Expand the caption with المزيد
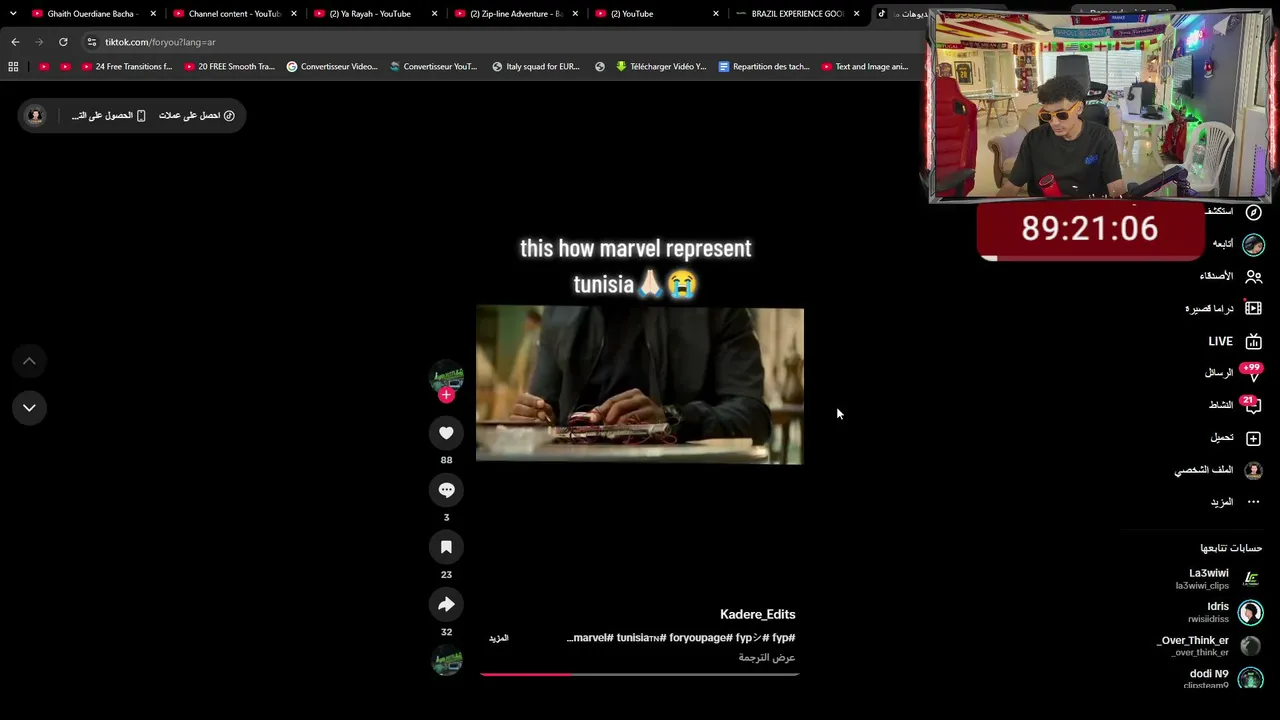Viewport: 1280px width, 720px height. 498,638
